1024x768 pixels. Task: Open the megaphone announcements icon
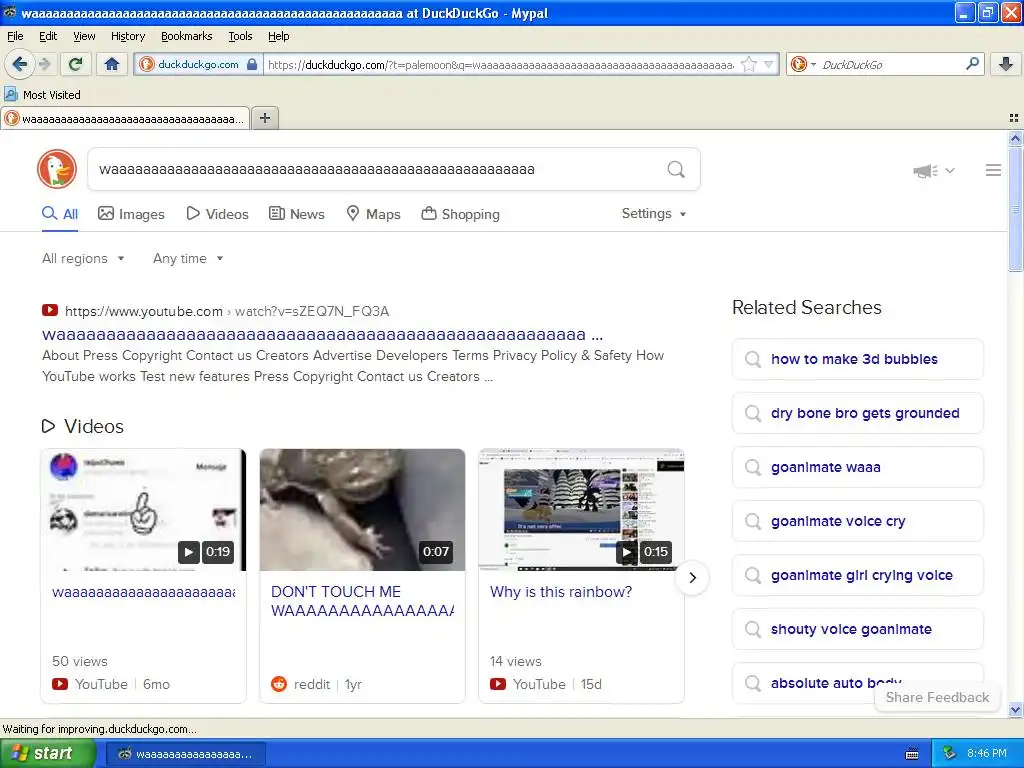click(x=925, y=170)
